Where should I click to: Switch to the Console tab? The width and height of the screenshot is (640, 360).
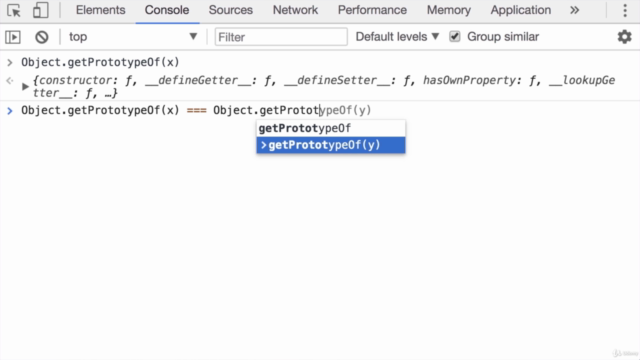tap(167, 10)
